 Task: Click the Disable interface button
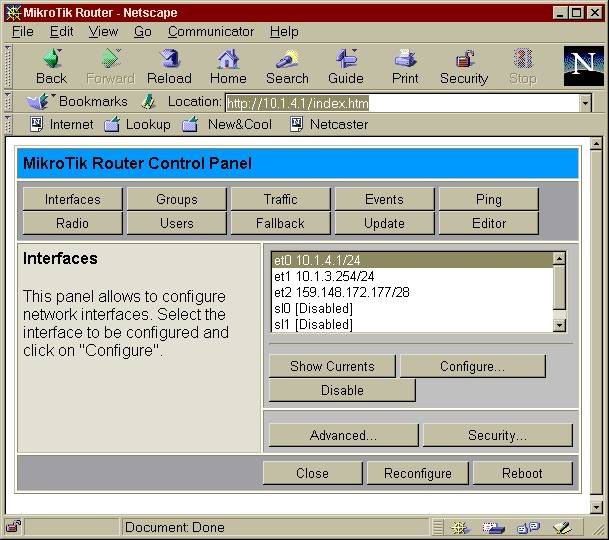[342, 390]
